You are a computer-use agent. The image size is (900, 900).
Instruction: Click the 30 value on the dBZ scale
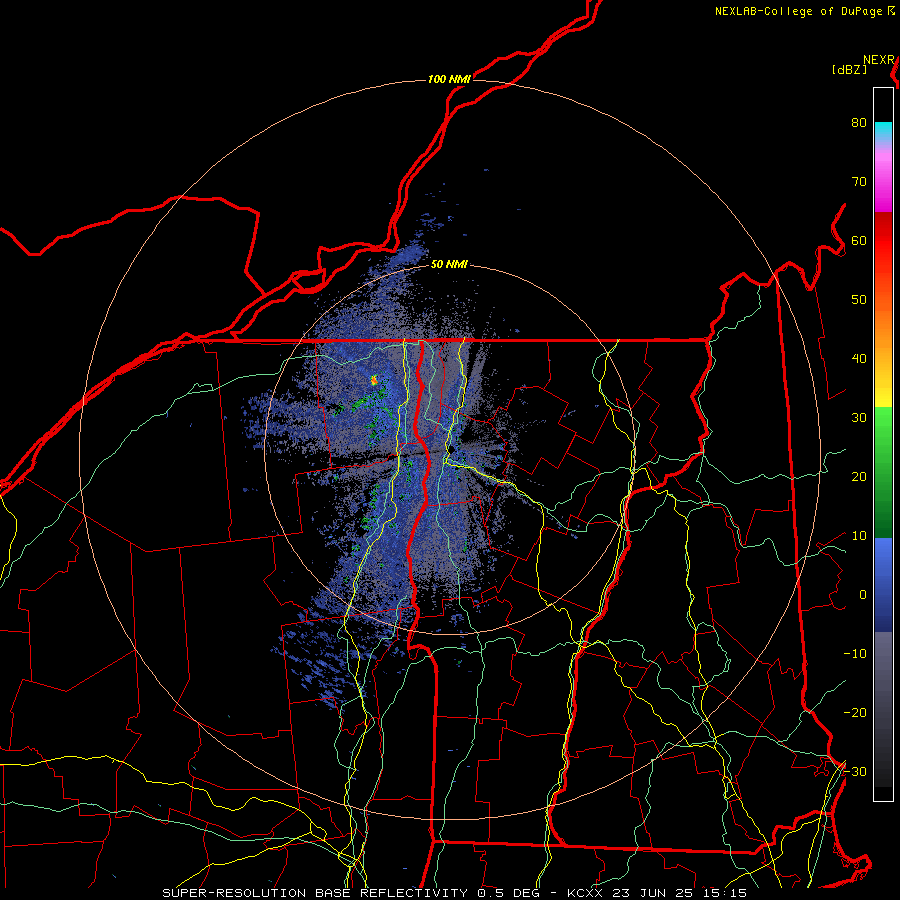pos(859,418)
